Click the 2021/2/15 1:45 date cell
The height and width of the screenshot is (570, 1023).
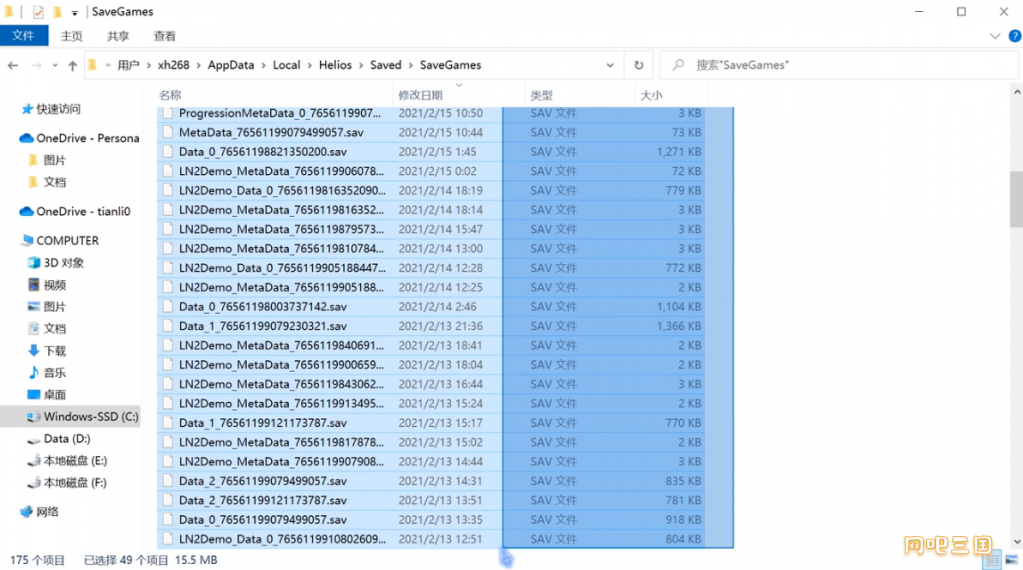[x=437, y=152]
